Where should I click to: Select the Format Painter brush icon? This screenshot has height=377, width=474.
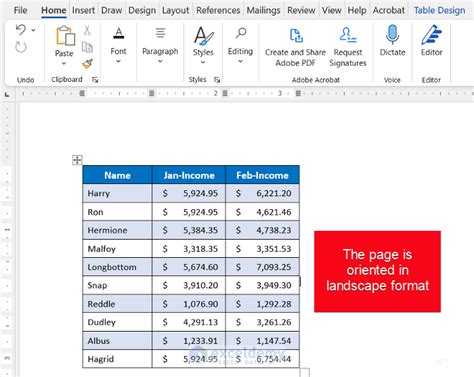click(x=87, y=64)
